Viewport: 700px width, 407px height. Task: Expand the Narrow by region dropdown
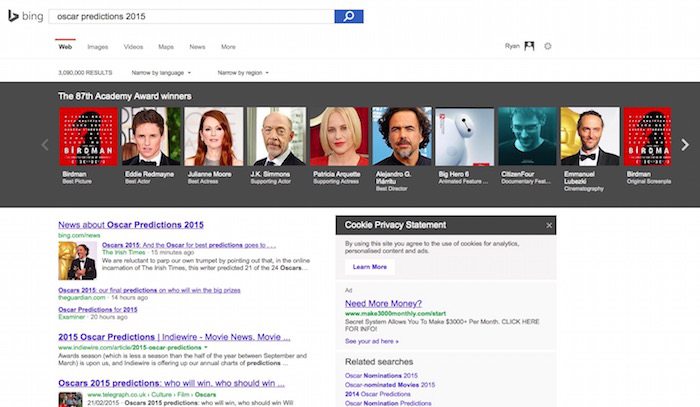(x=243, y=72)
